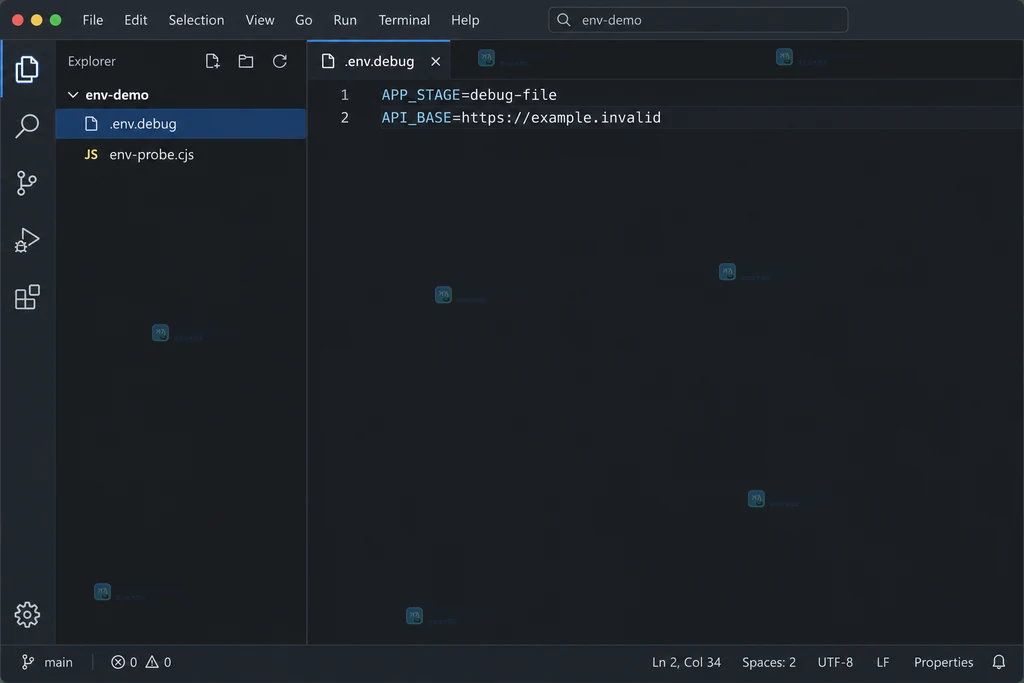This screenshot has height=683, width=1024.
Task: Open the Run and Debug view
Action: click(x=27, y=240)
